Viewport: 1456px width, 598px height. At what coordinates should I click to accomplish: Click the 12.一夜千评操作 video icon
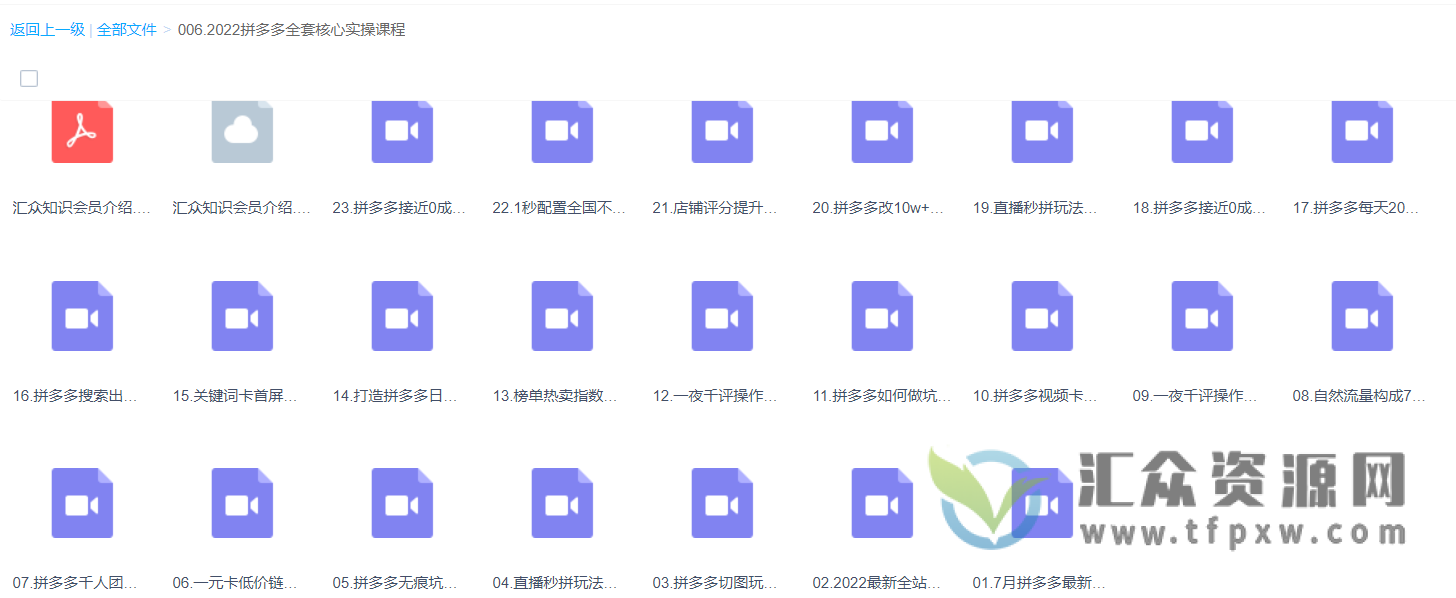click(722, 316)
